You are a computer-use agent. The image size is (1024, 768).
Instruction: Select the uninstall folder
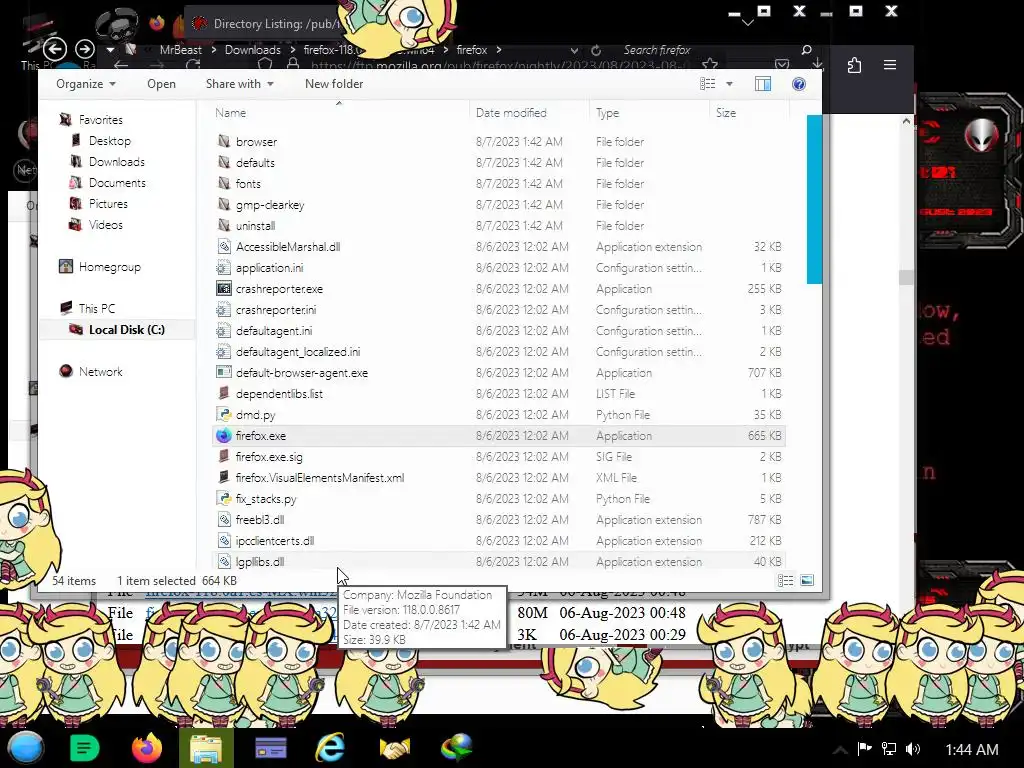(x=255, y=225)
